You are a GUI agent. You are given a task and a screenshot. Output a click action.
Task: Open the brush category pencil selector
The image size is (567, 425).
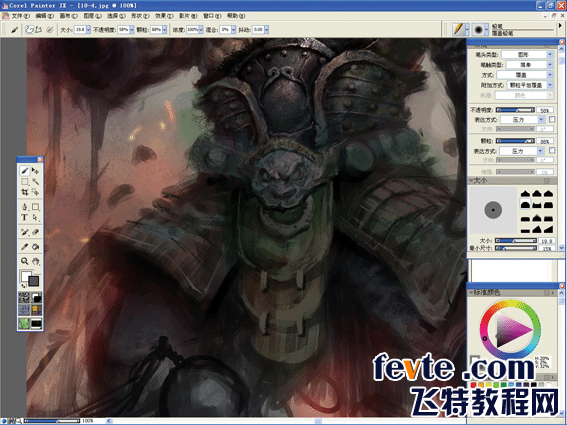click(461, 29)
